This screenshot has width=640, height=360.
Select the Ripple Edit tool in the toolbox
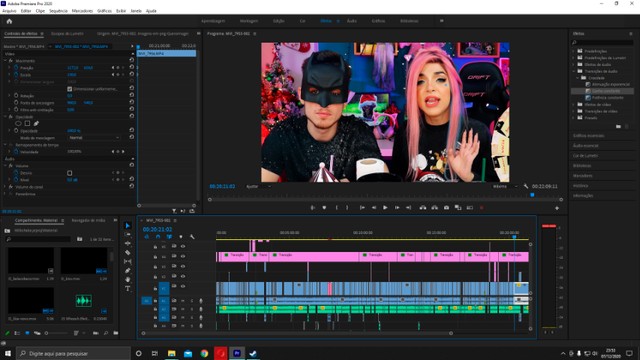pyautogui.click(x=127, y=243)
